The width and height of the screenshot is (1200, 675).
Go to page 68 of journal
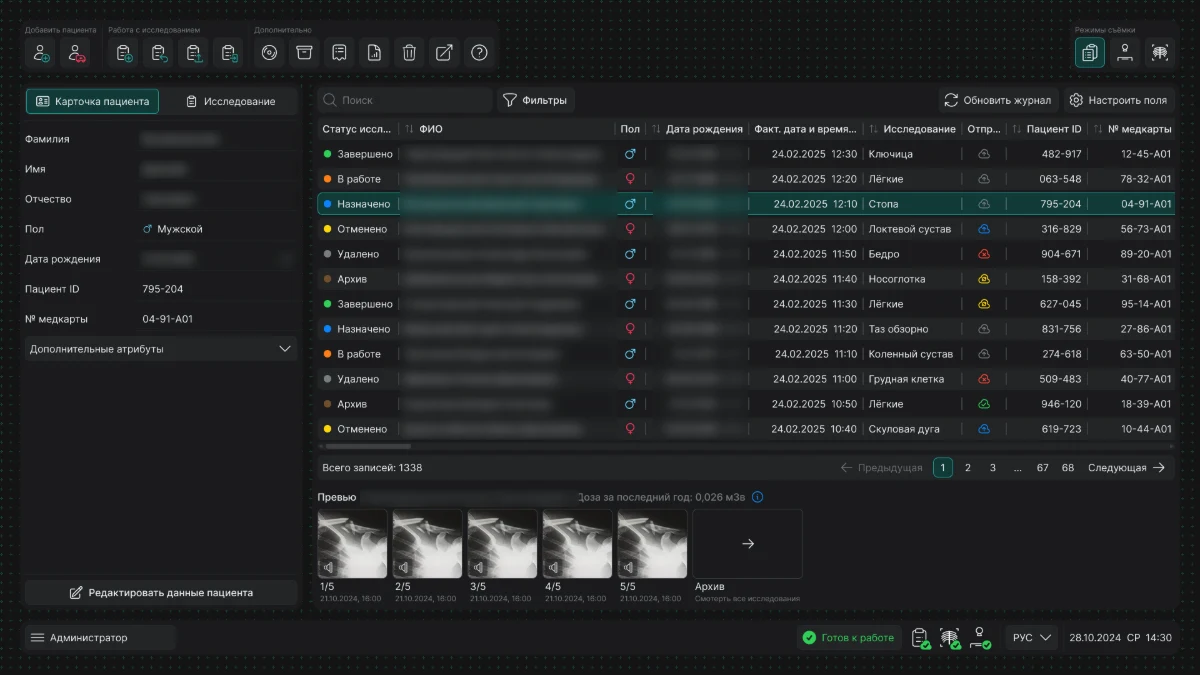(1068, 468)
